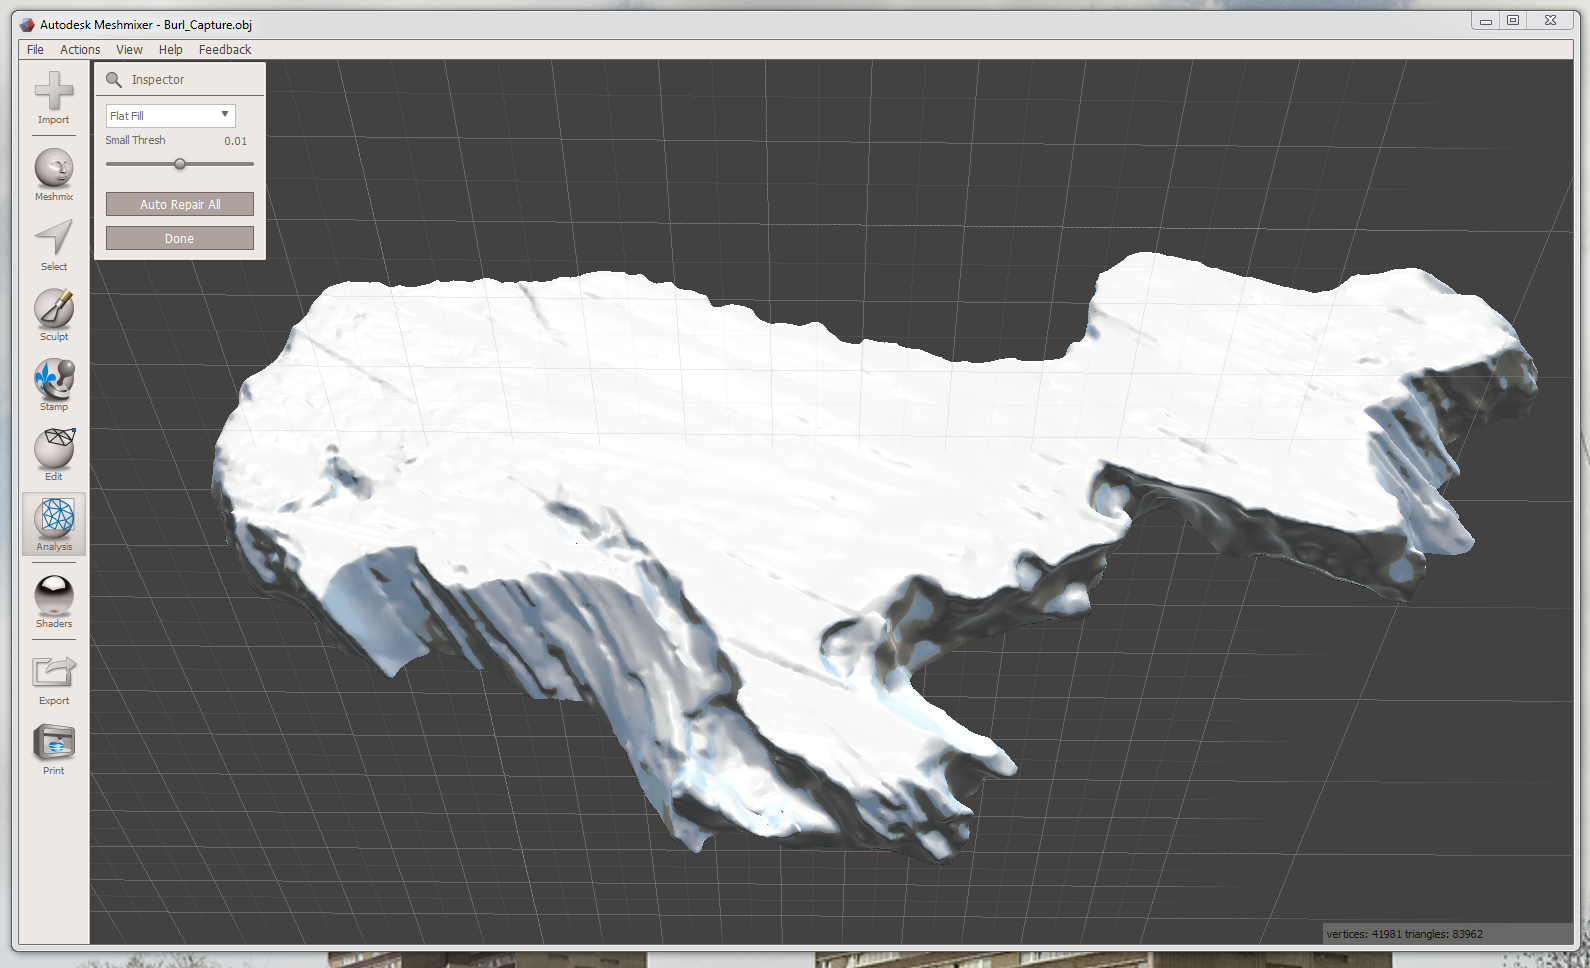Click the Small Thresh slider handle
The width and height of the screenshot is (1590, 968).
(180, 164)
